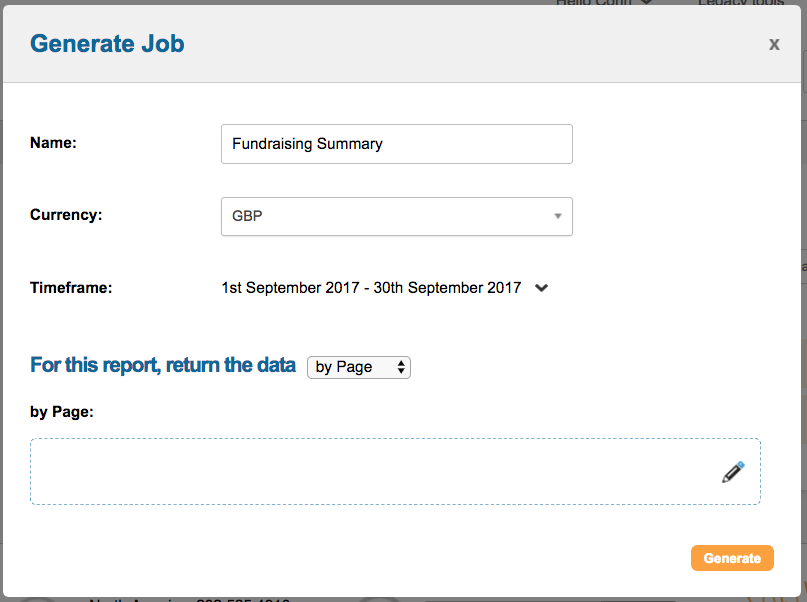Screen dimensions: 807x602
Task: Click the bold 'by Page:' label
Action: point(62,411)
